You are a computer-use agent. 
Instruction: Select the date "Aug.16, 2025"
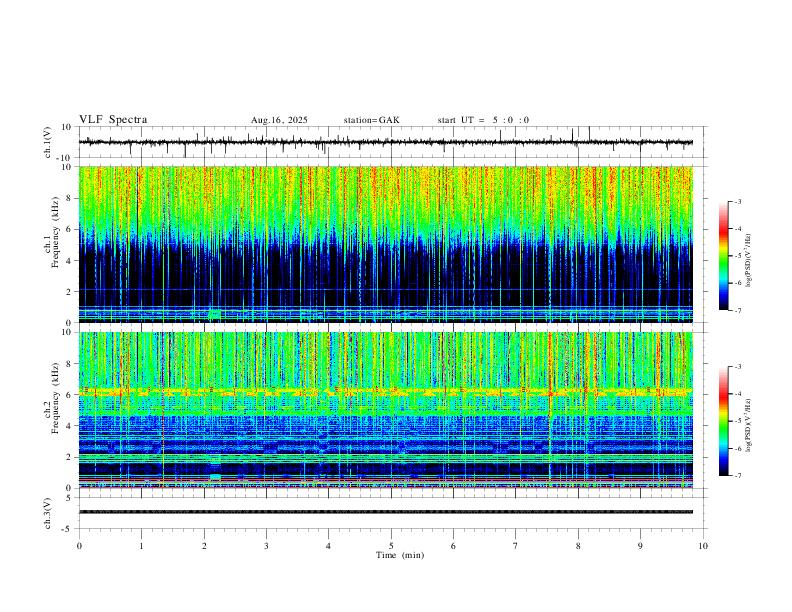pos(279,120)
